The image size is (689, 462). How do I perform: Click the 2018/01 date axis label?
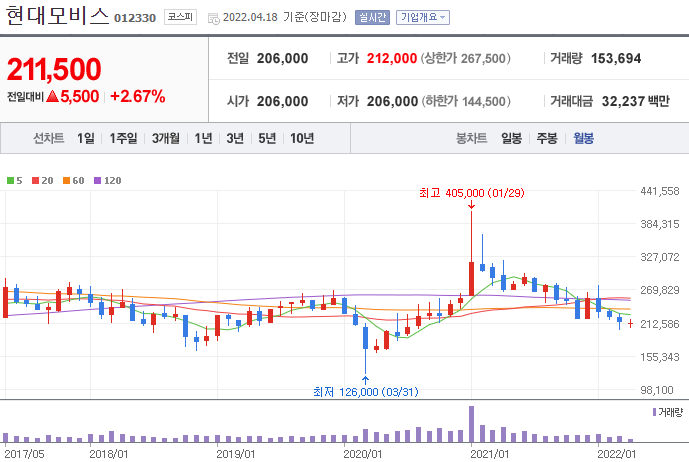[109, 454]
